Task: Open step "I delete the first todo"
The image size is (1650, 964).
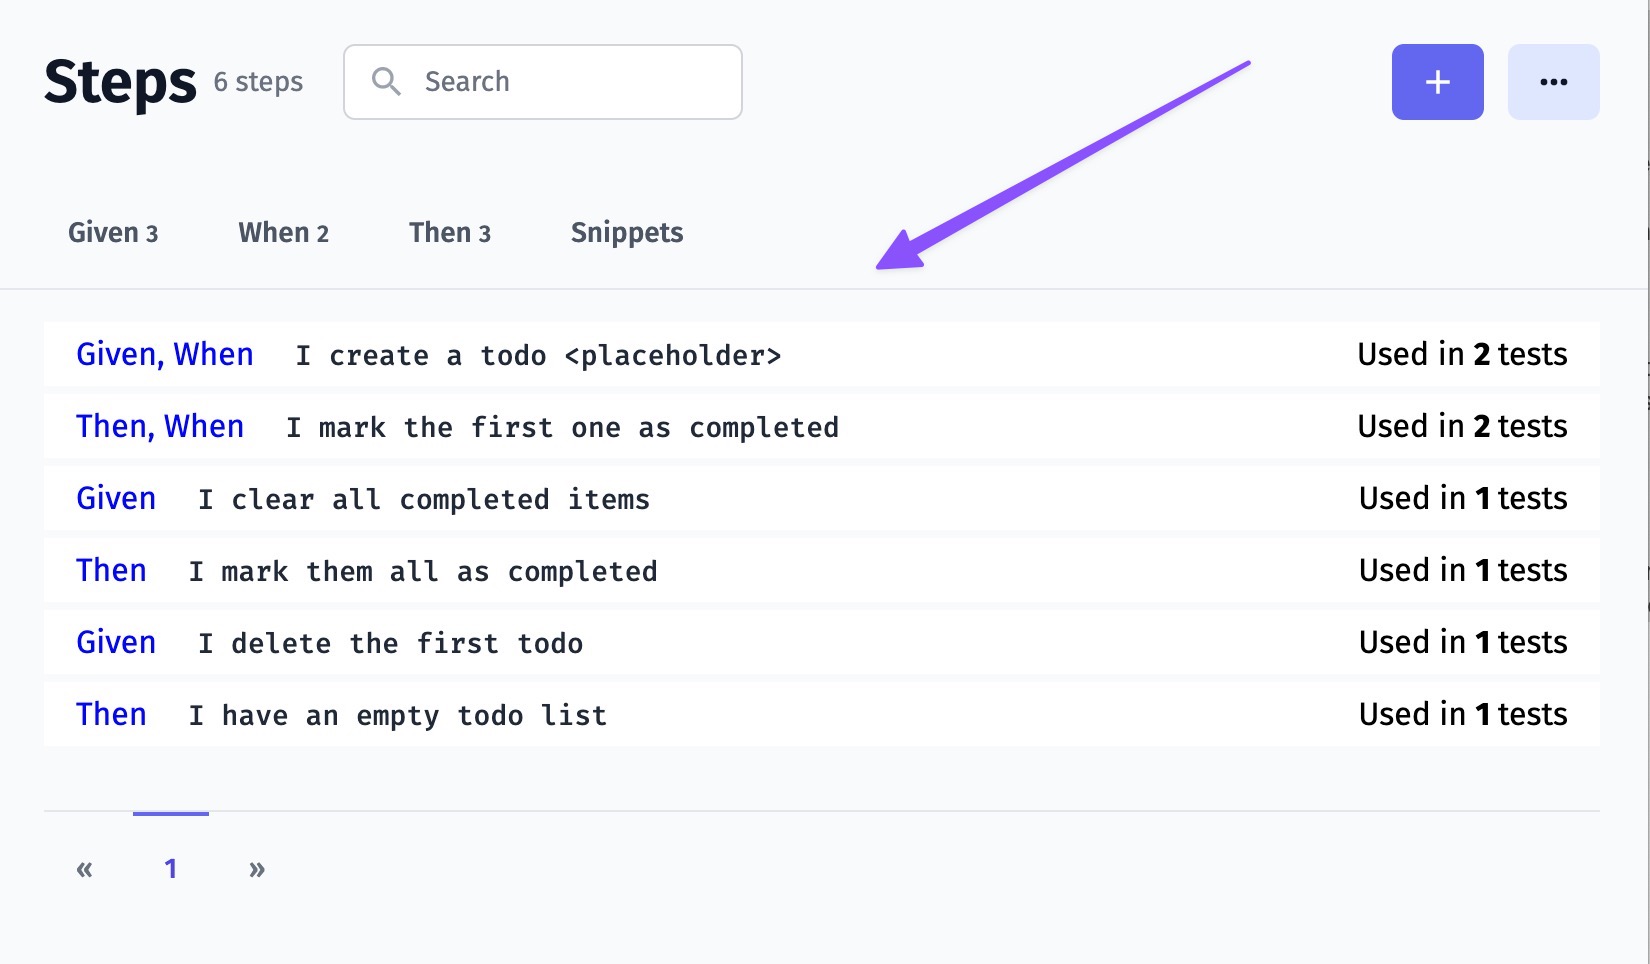Action: tap(390, 644)
